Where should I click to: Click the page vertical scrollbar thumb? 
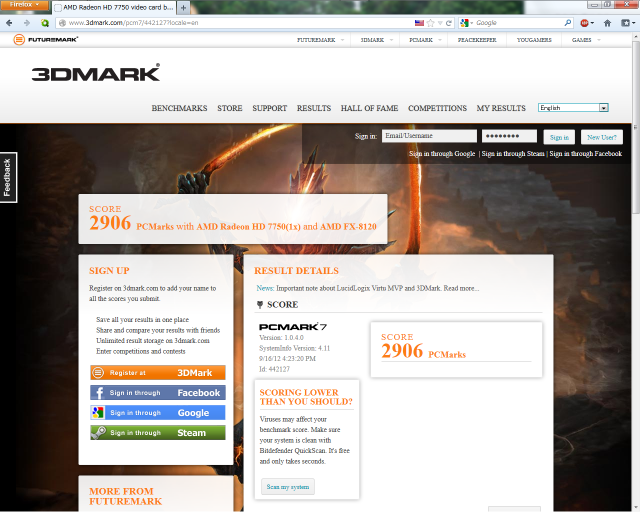click(636, 127)
